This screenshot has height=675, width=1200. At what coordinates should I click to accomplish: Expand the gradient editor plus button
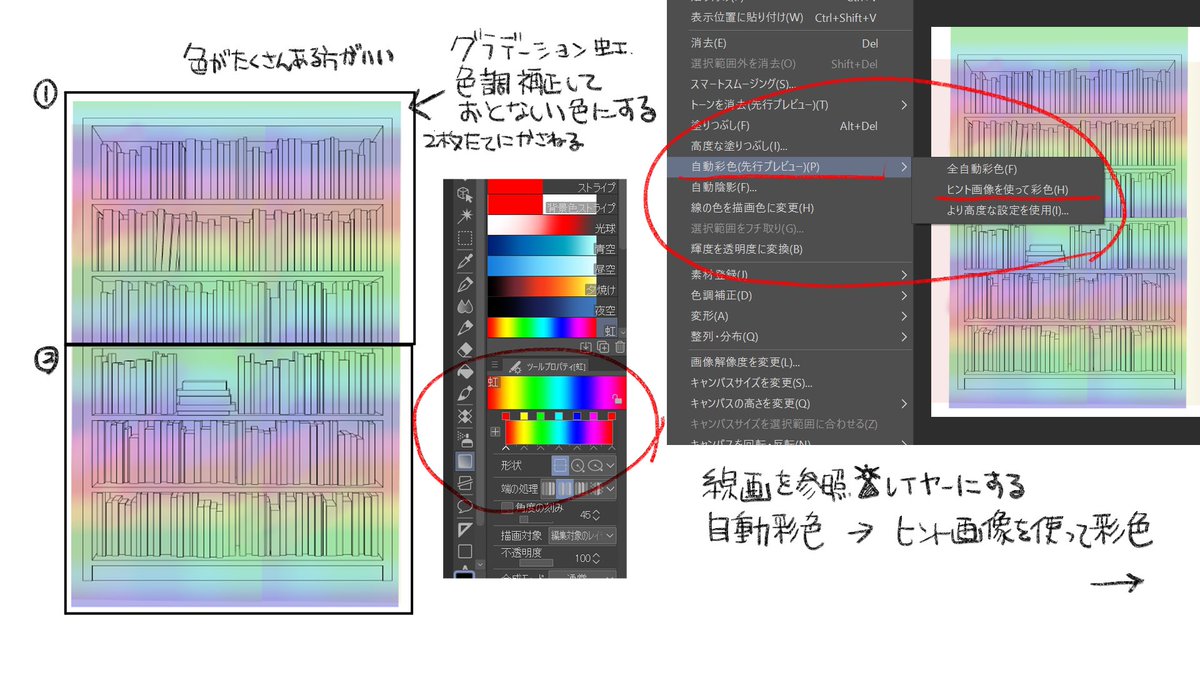(x=495, y=432)
